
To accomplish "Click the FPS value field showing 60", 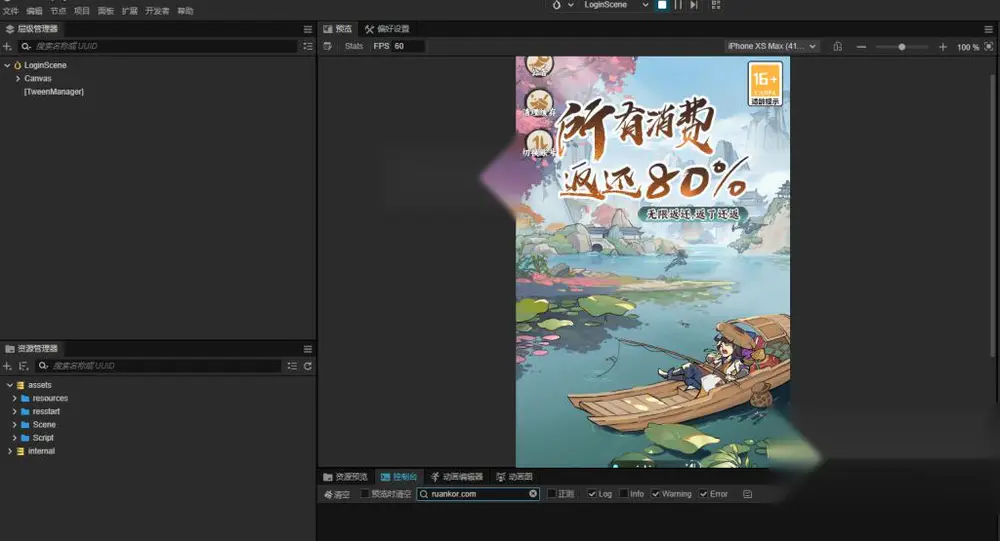I will [x=408, y=47].
